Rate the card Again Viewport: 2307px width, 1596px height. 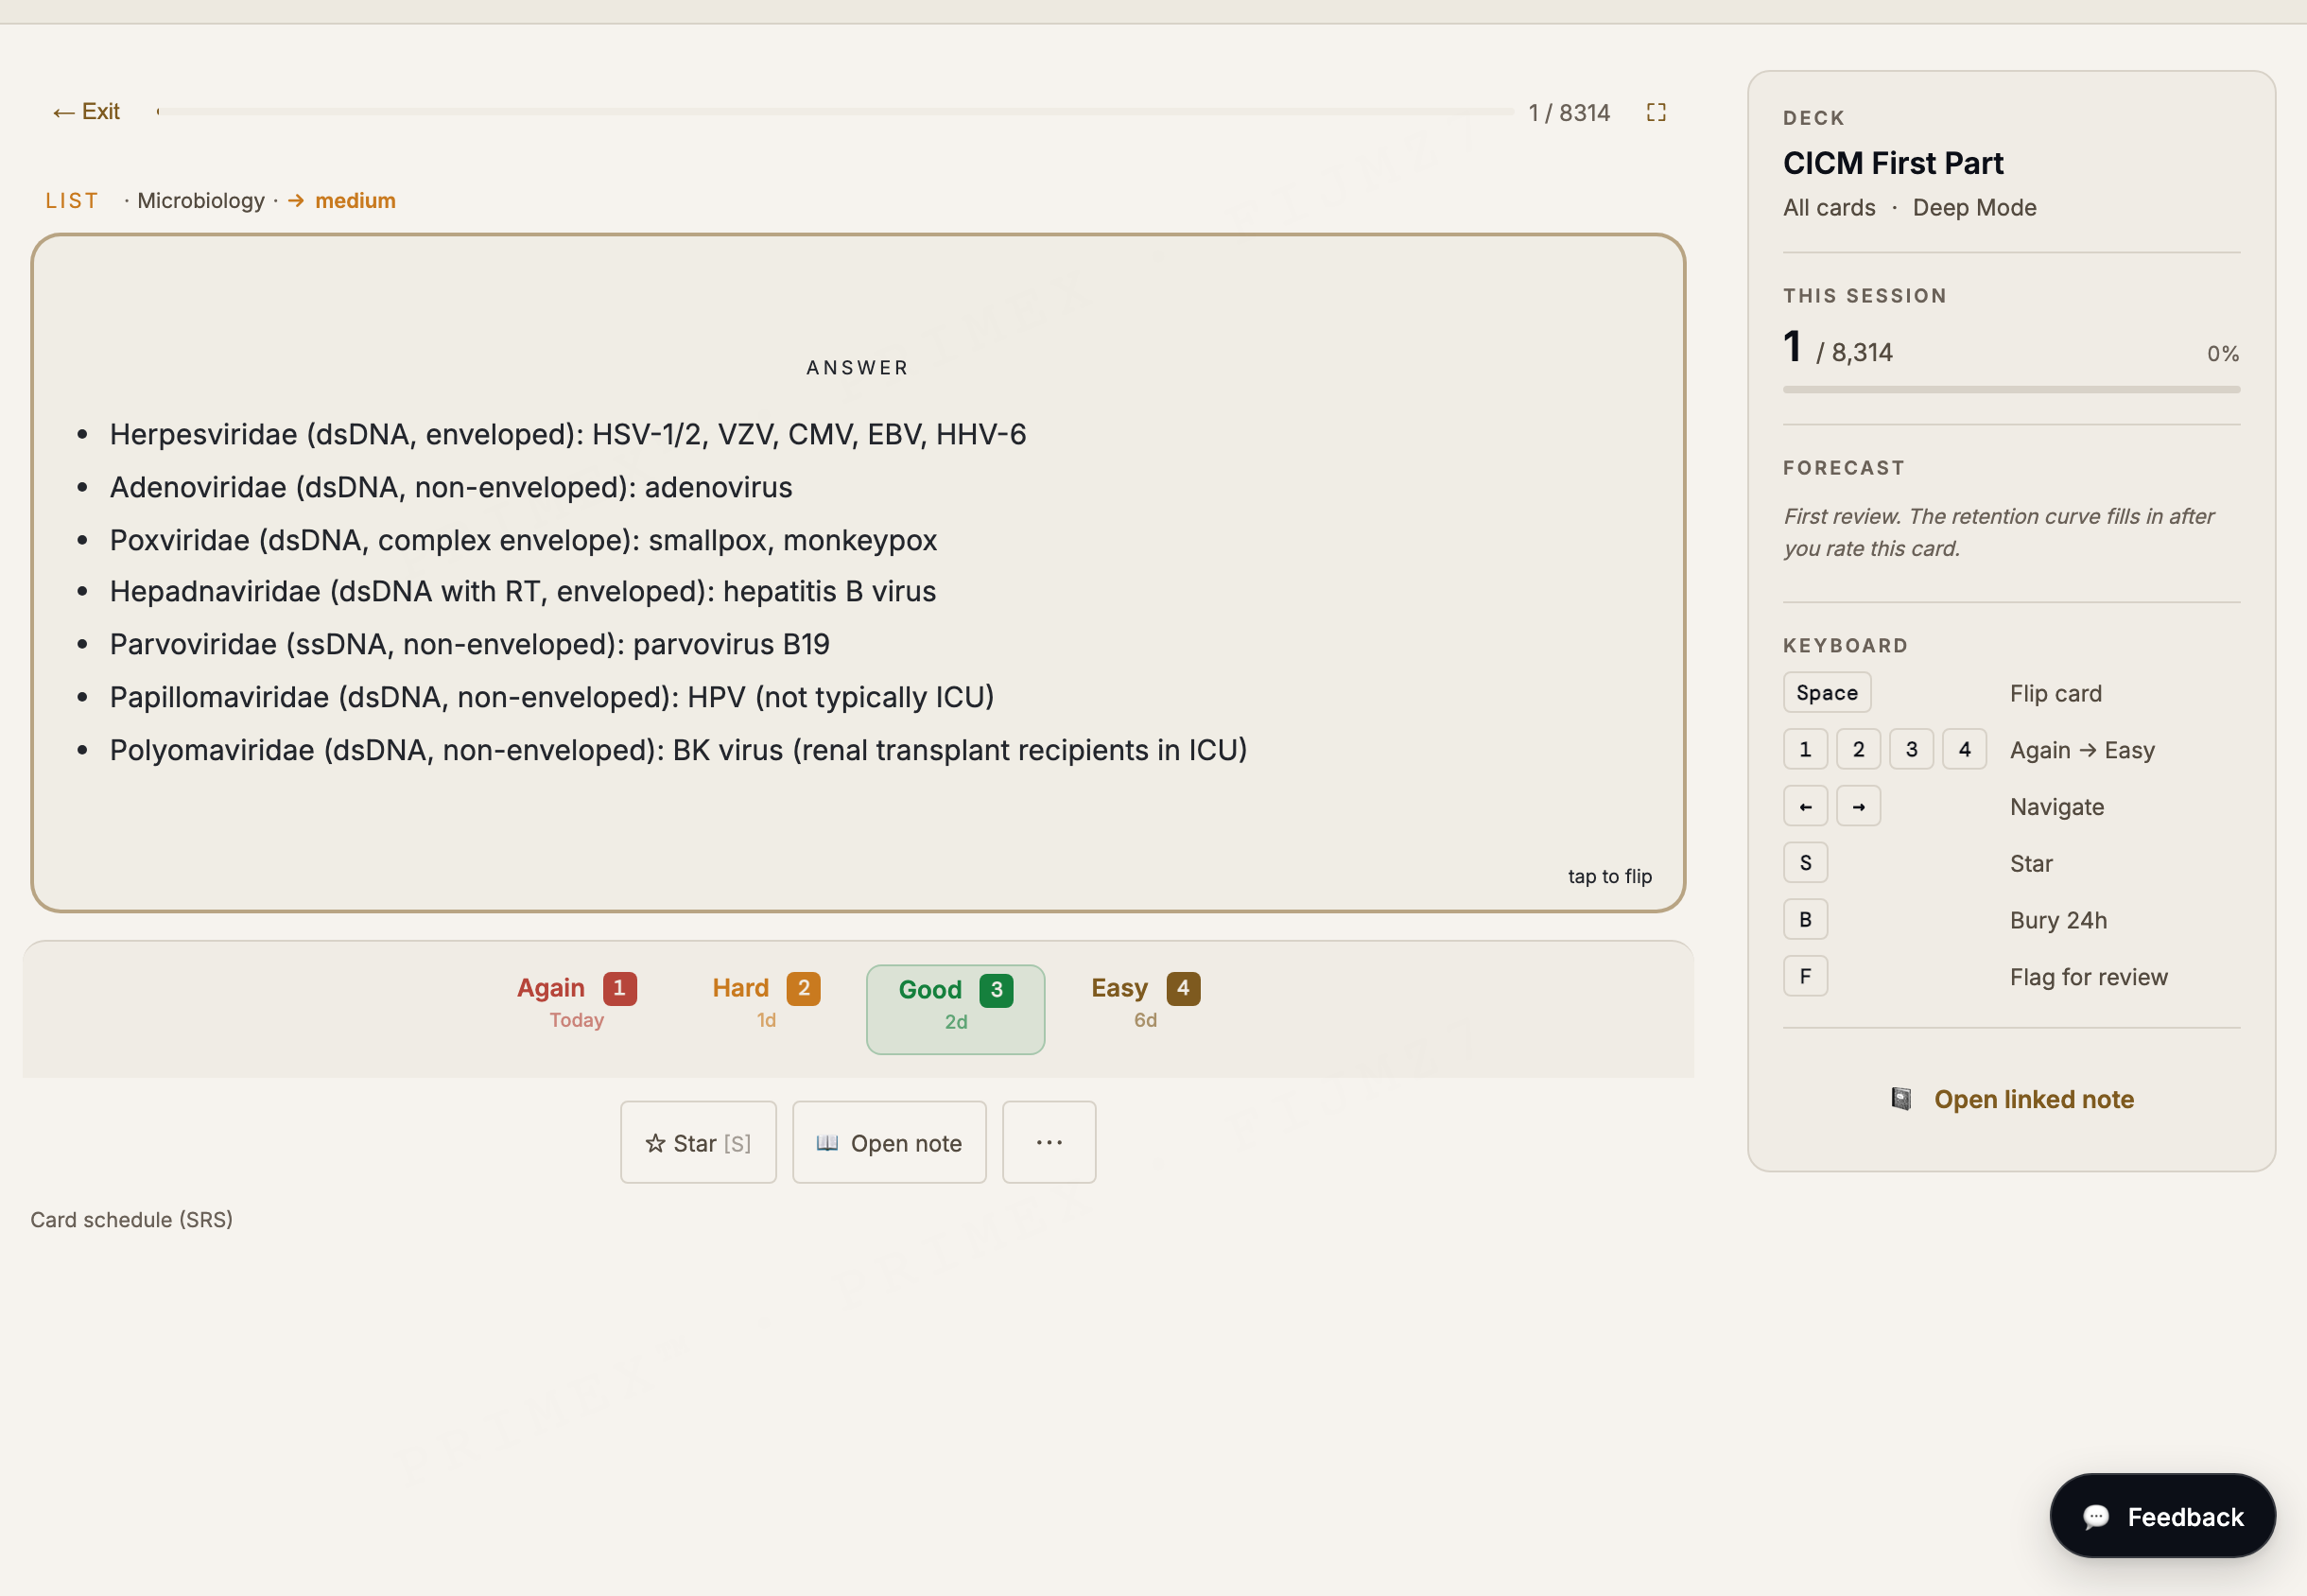[577, 1002]
